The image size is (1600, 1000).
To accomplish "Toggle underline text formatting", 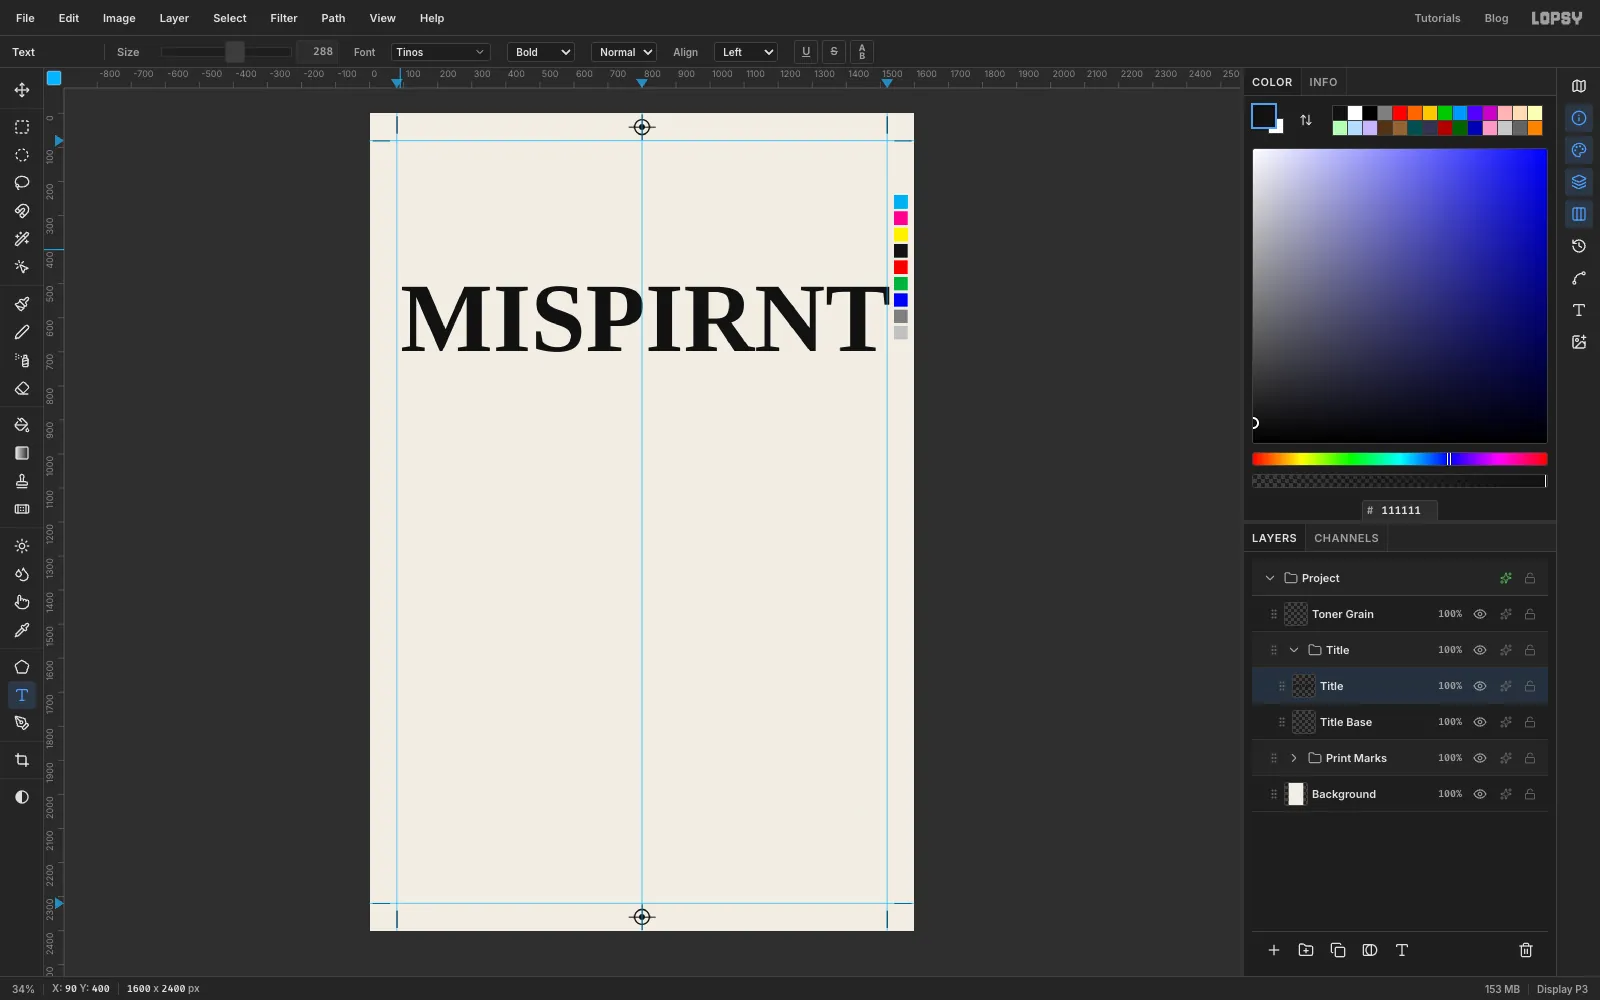I will pyautogui.click(x=806, y=52).
